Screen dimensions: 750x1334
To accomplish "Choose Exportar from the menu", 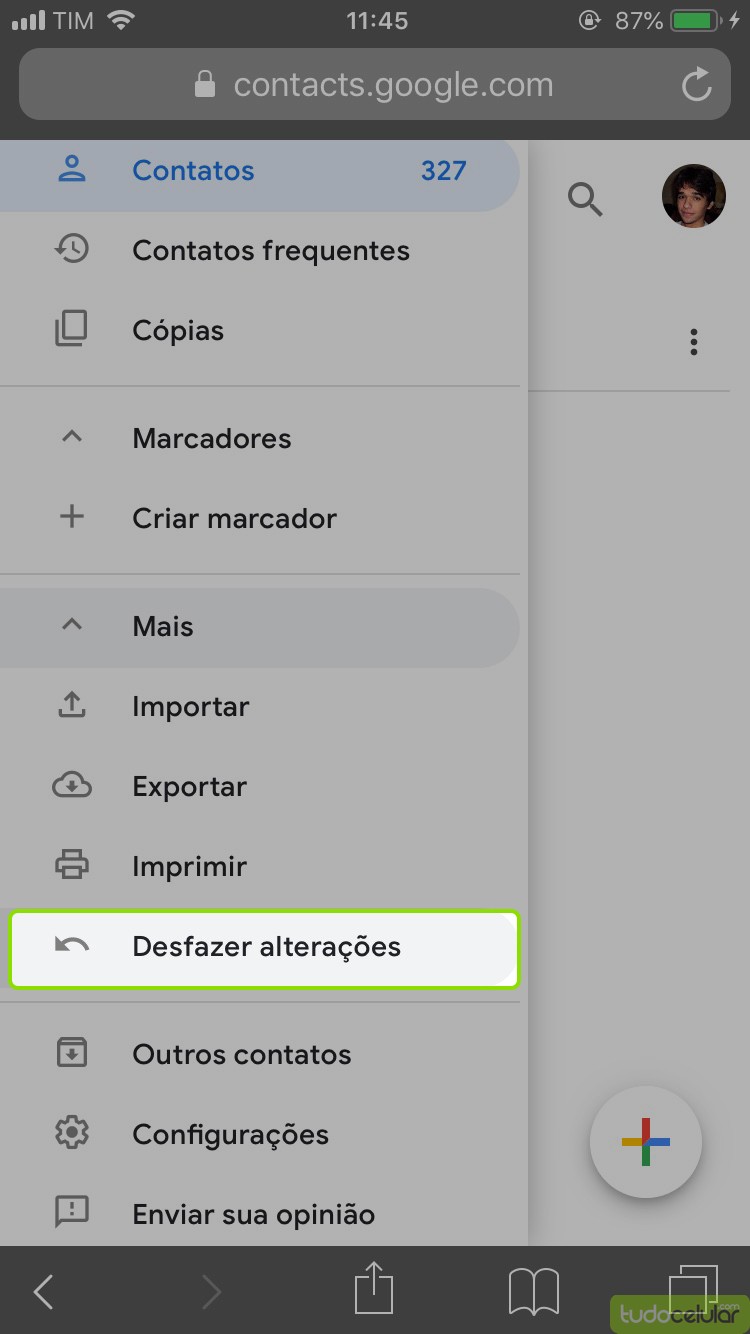I will click(189, 787).
